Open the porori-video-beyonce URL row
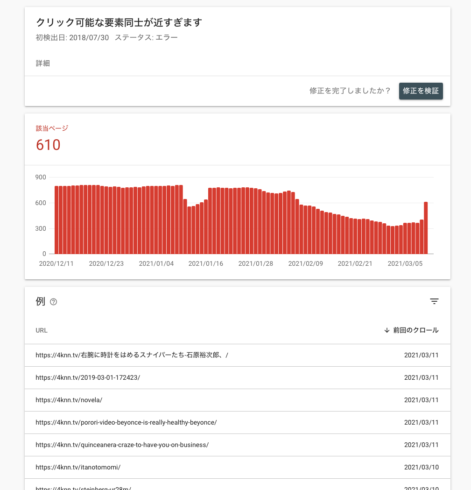 [237, 422]
